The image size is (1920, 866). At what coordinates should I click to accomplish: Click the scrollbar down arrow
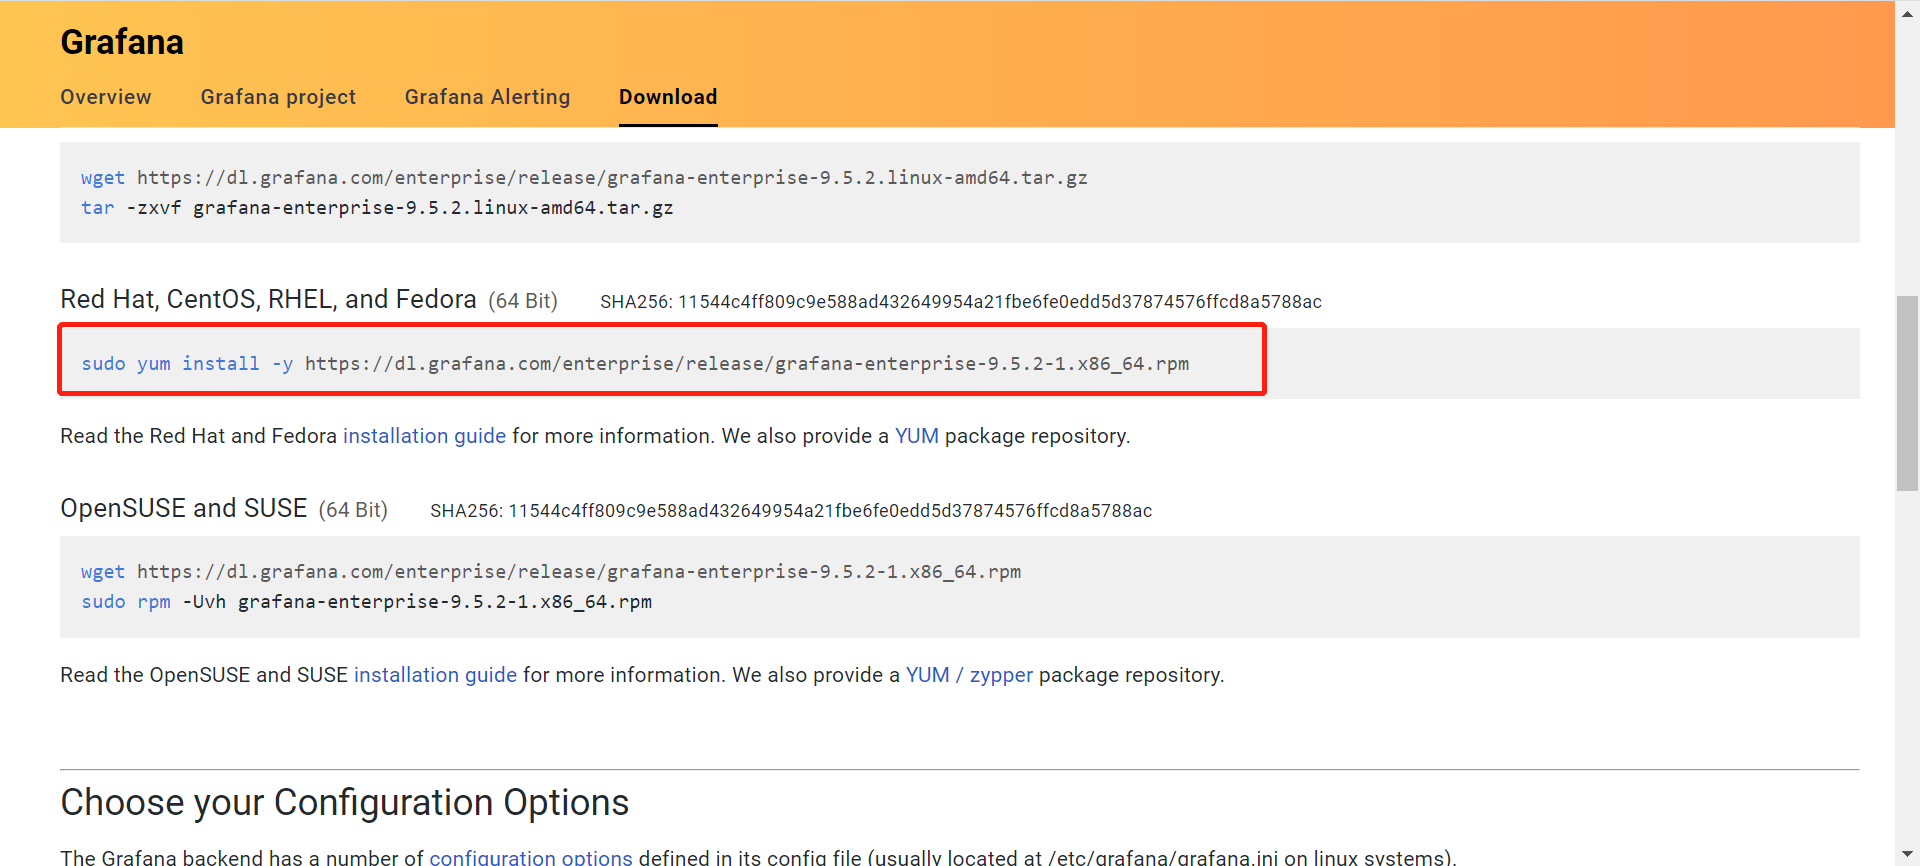click(1907, 855)
